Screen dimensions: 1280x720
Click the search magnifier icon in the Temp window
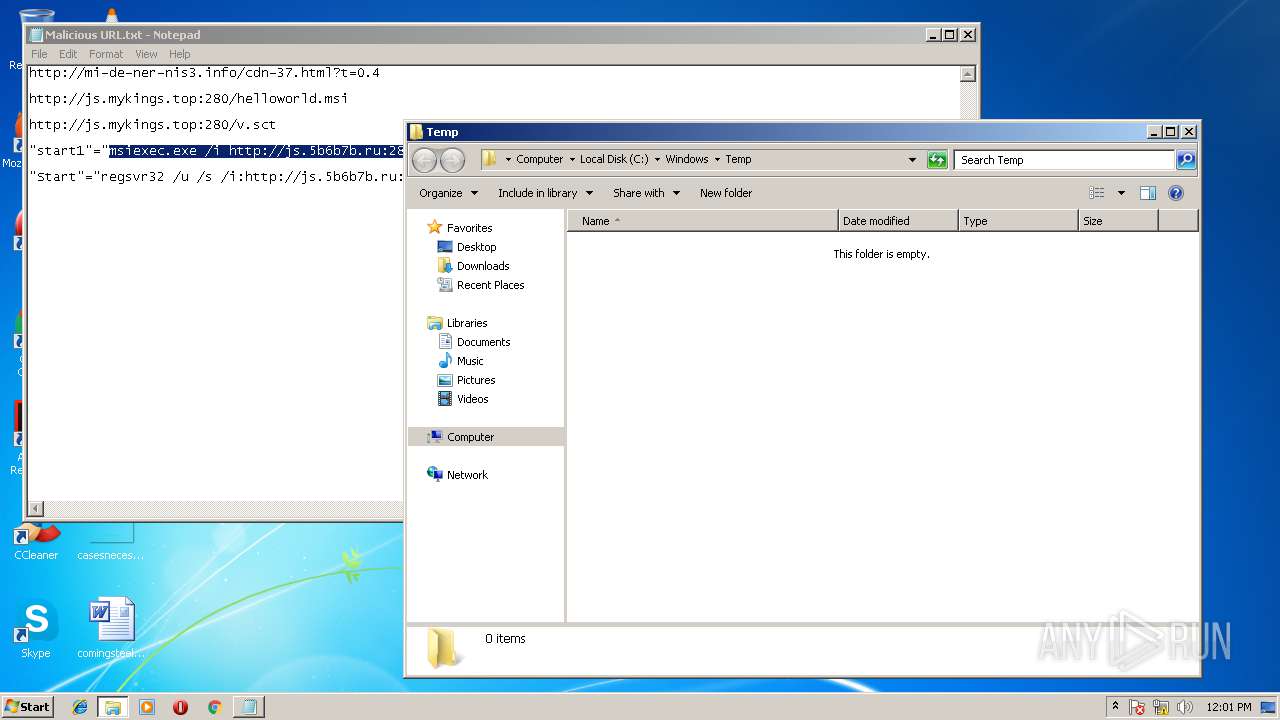click(x=1185, y=160)
